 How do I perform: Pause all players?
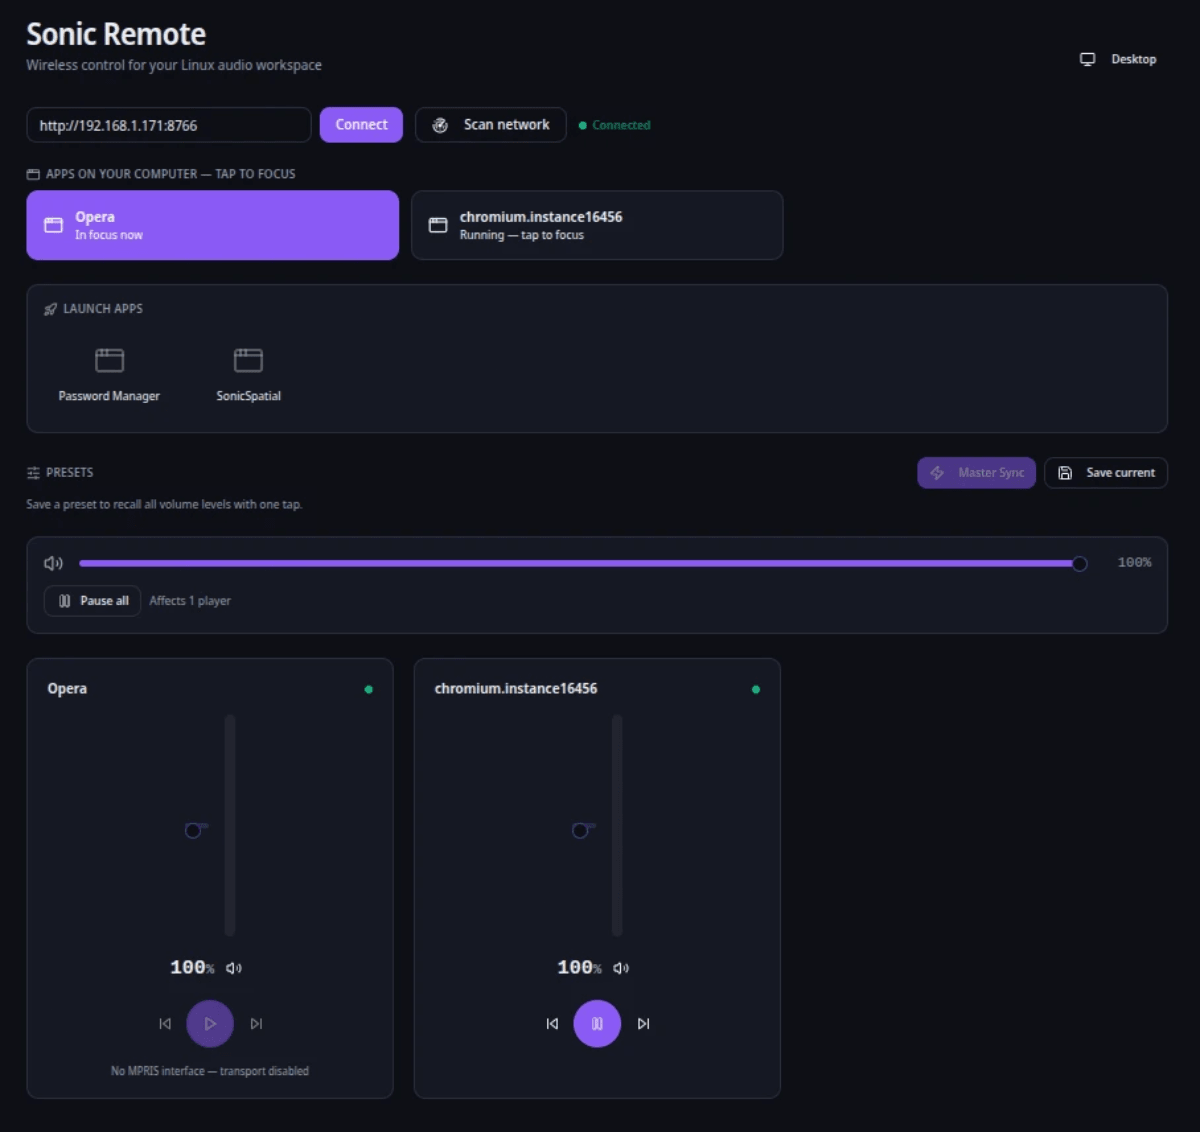[x=92, y=601]
